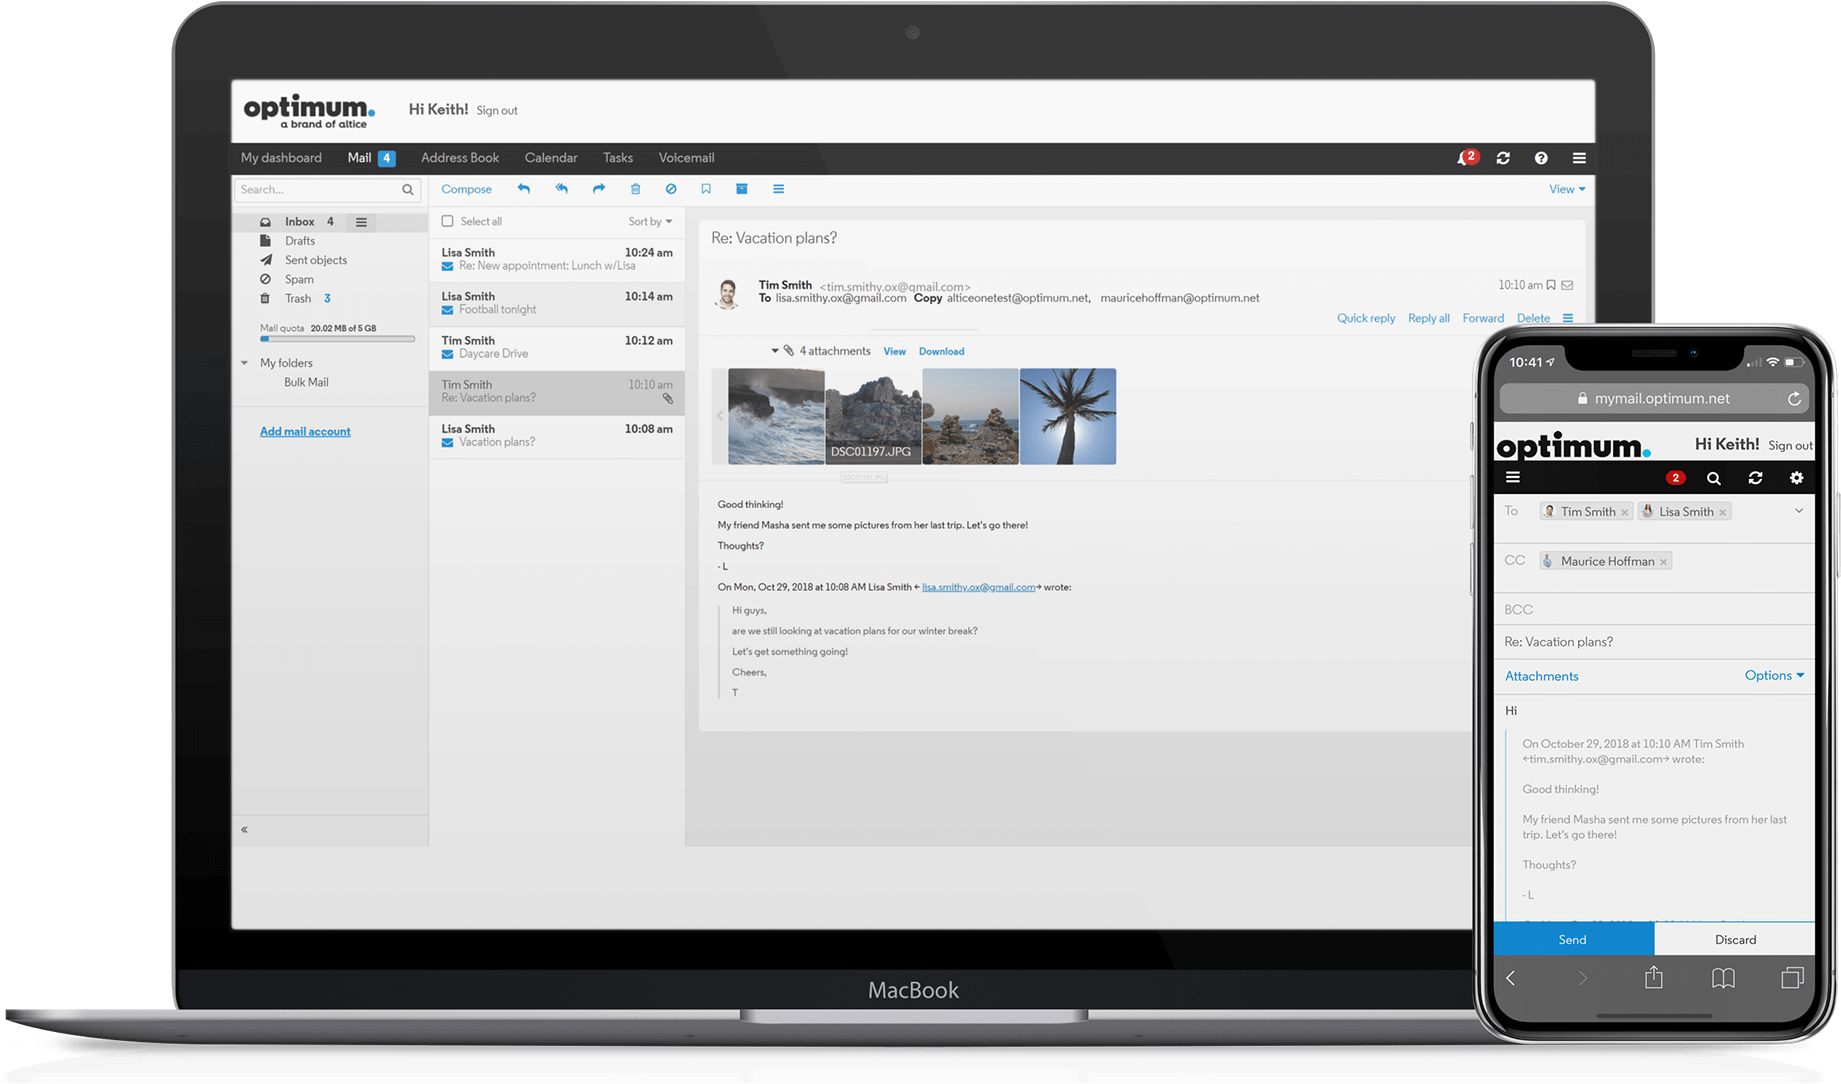Tap the gear settings icon on the phone
Image resolution: width=1841 pixels, height=1084 pixels.
(1796, 478)
